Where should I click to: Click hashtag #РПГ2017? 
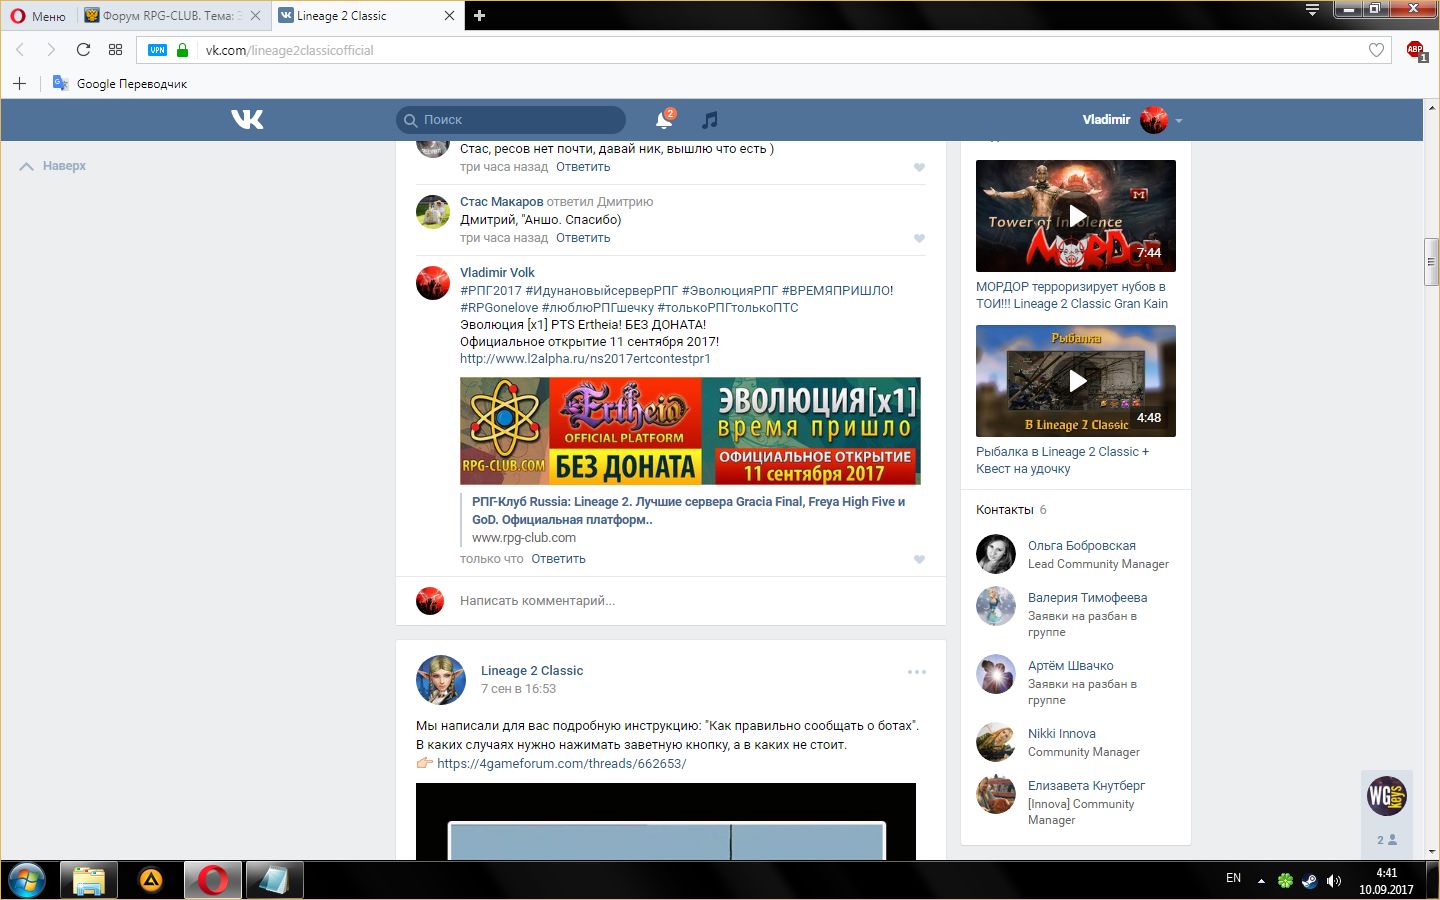[x=491, y=291]
